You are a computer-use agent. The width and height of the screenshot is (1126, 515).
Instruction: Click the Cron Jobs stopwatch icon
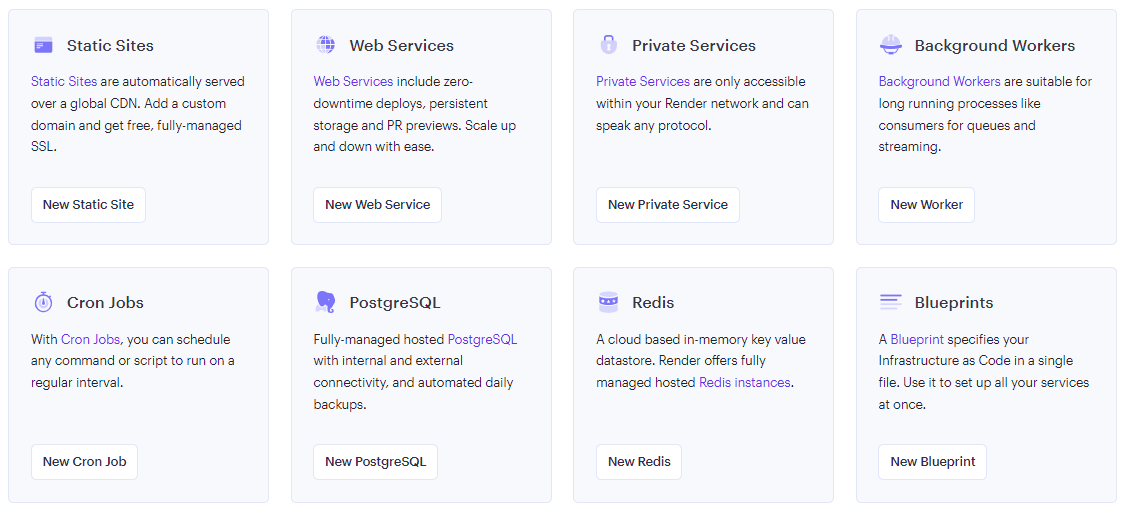(43, 302)
